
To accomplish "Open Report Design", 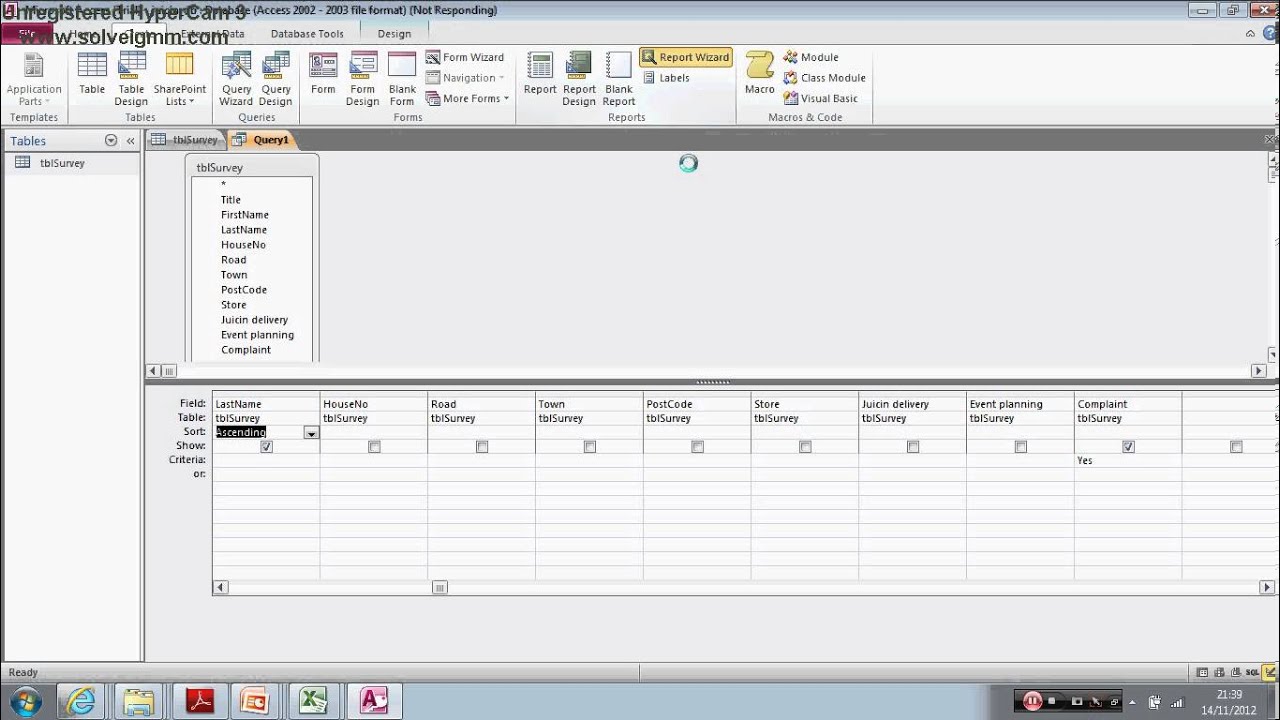I will point(579,80).
